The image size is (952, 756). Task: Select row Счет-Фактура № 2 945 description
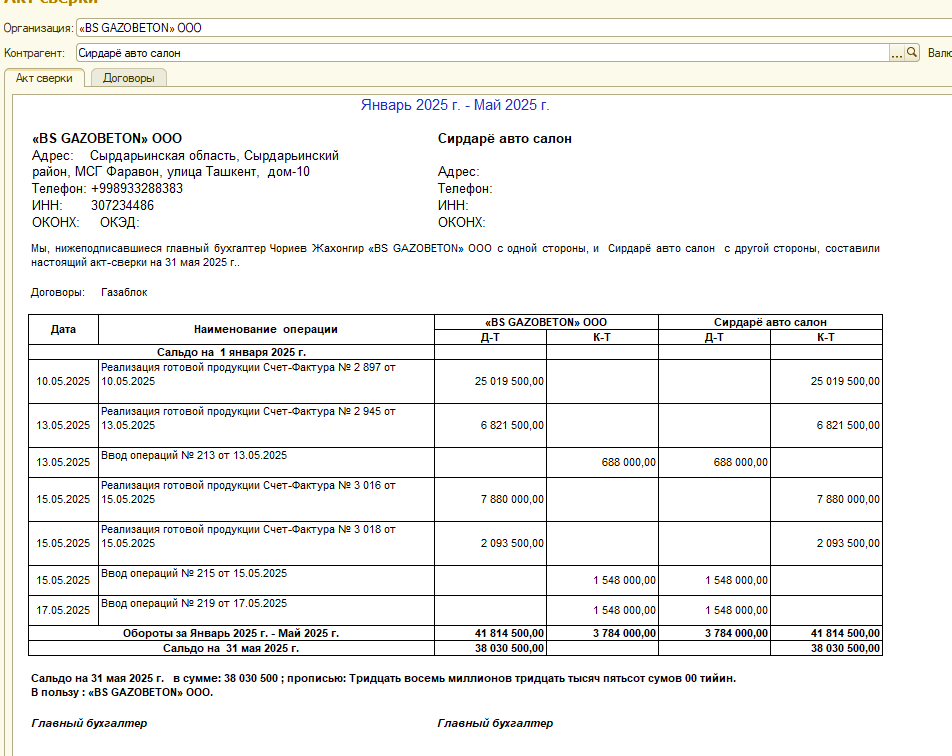point(267,426)
